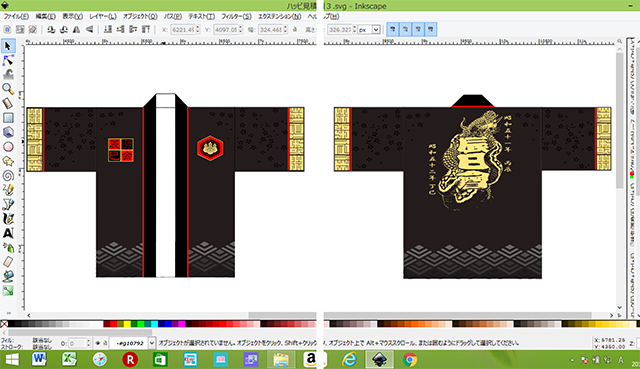
Task: Toggle the layer lock icon
Action: [105, 343]
